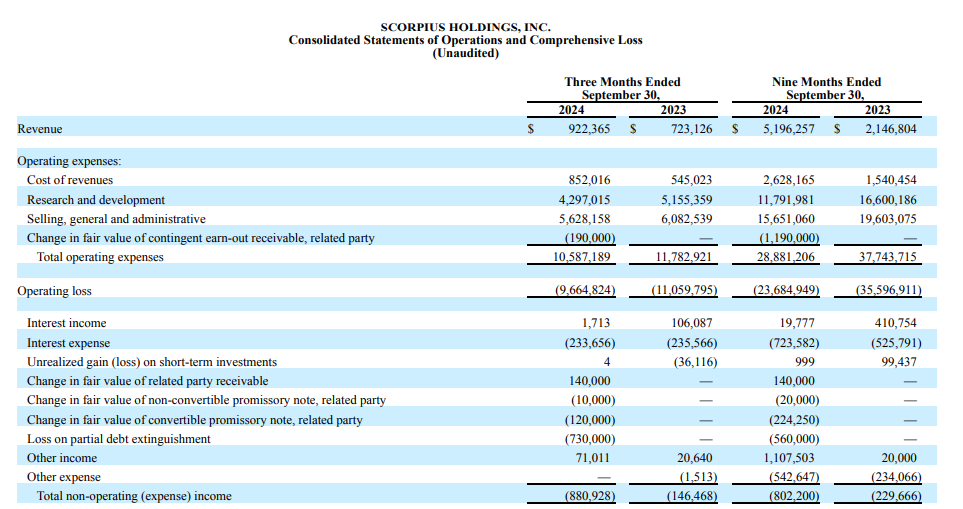Select earn-out value (1,190,000)
The width and height of the screenshot is (963, 509).
coord(789,238)
